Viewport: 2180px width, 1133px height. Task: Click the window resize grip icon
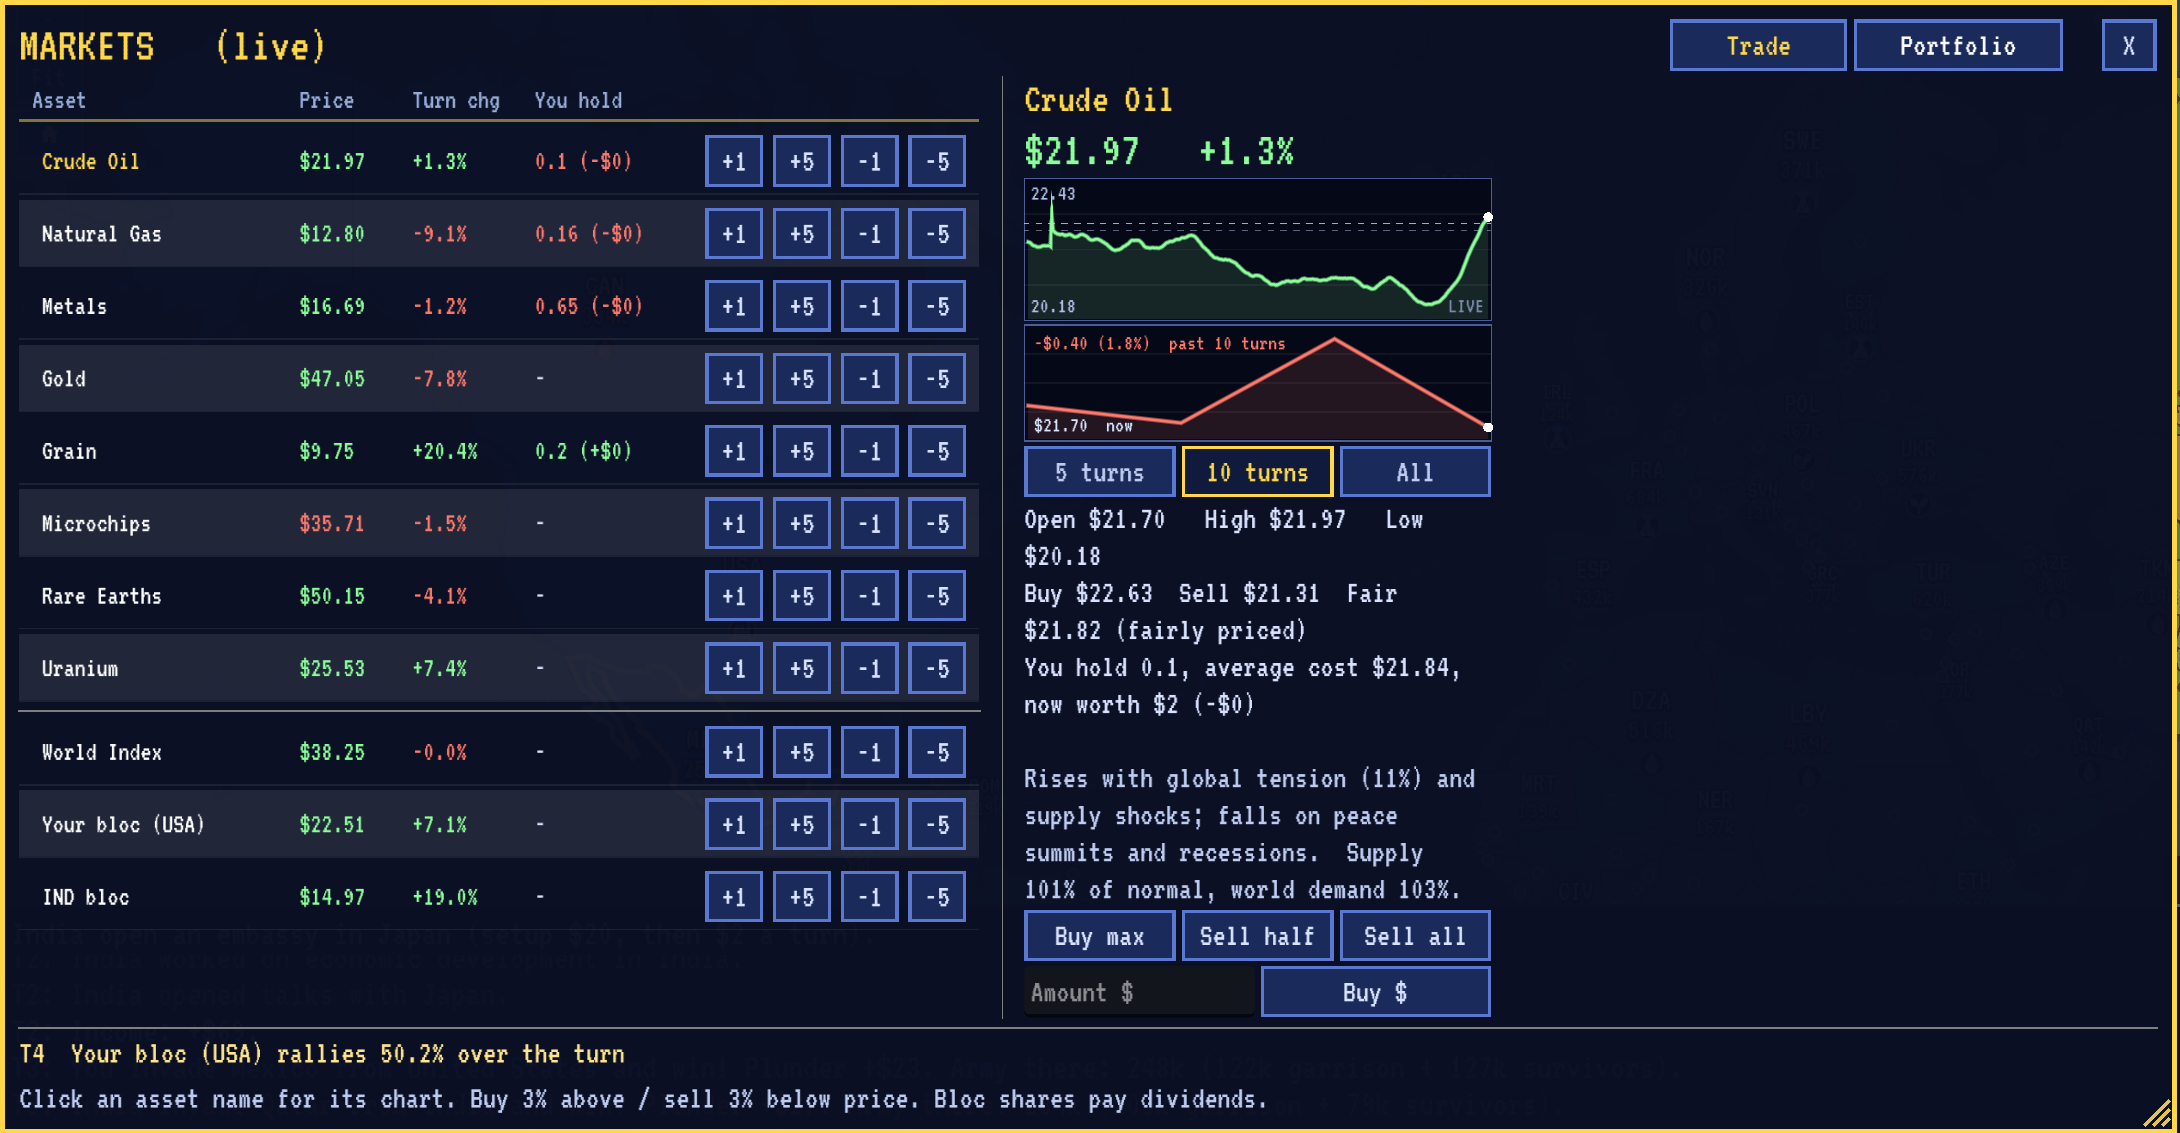[2157, 1112]
